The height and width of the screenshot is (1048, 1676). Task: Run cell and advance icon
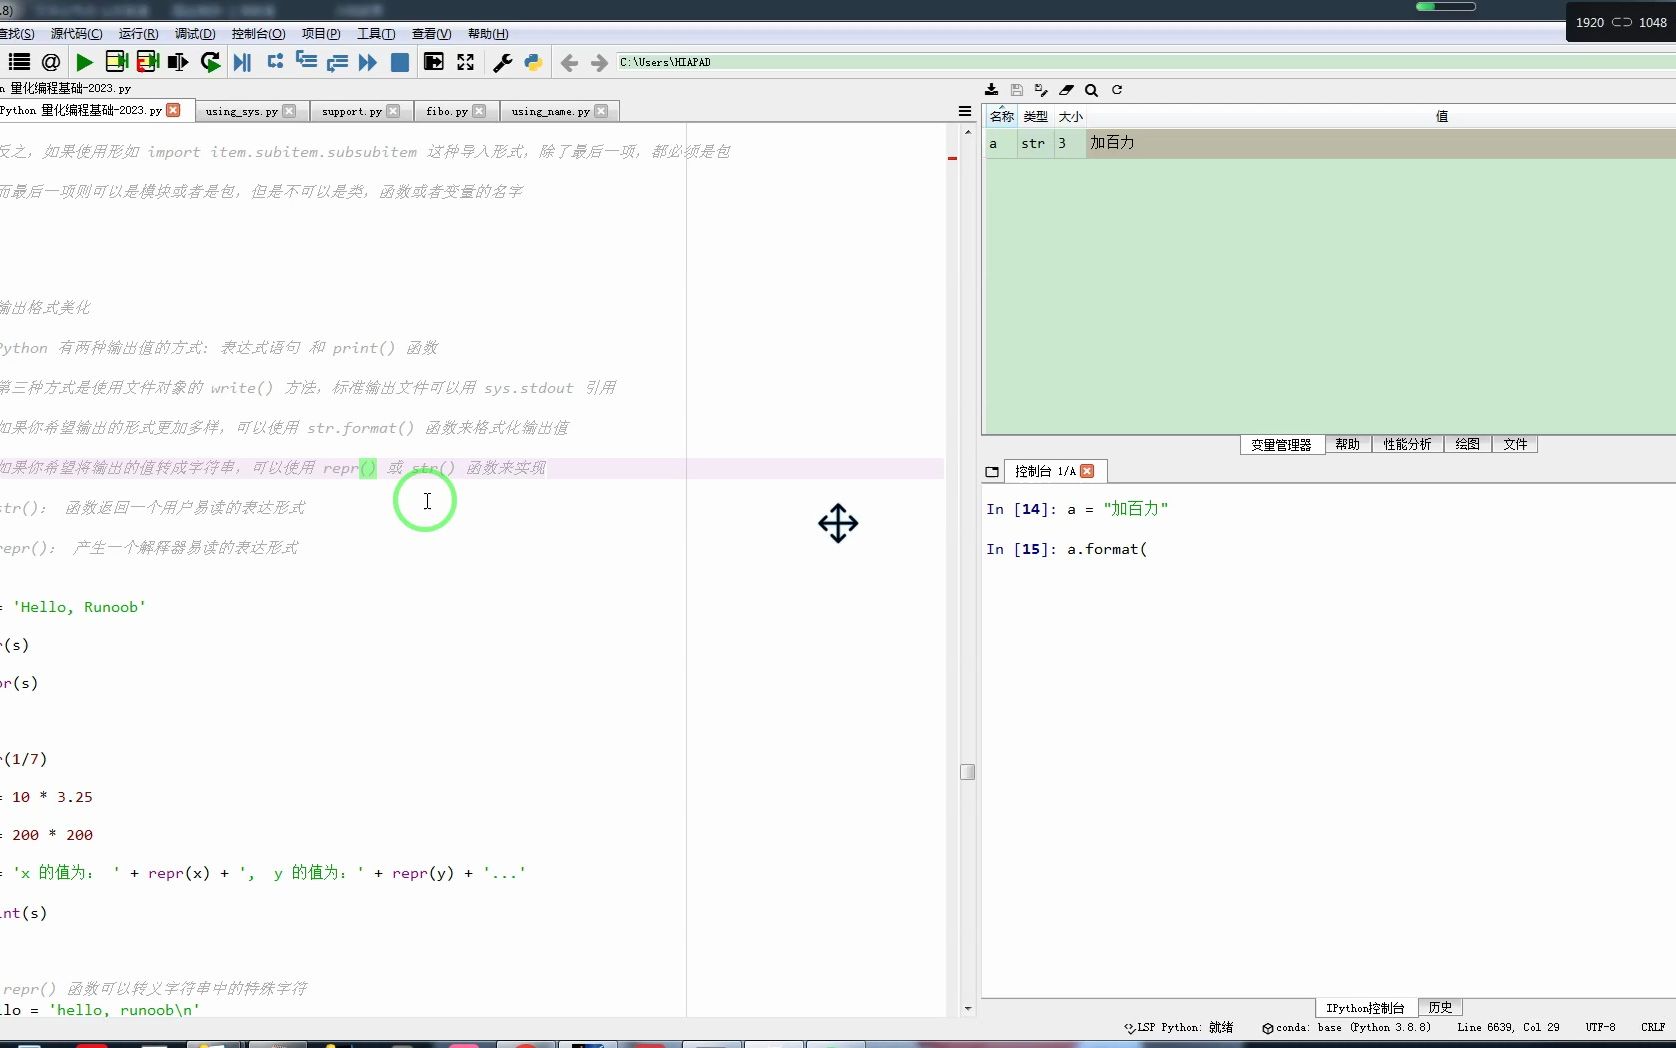148,62
